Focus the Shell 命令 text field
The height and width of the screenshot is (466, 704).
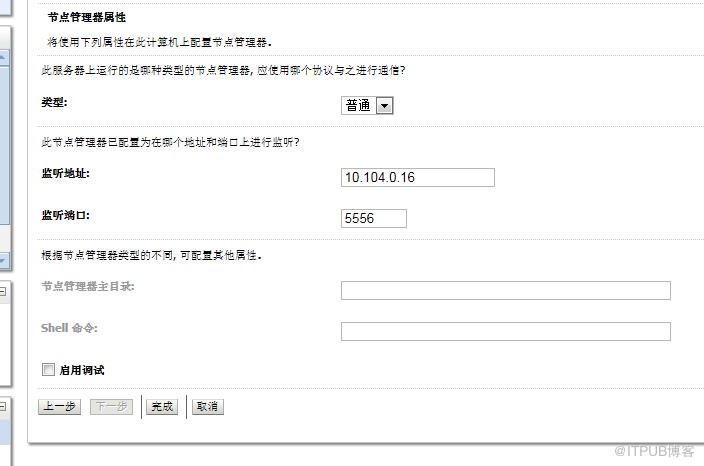coord(505,331)
